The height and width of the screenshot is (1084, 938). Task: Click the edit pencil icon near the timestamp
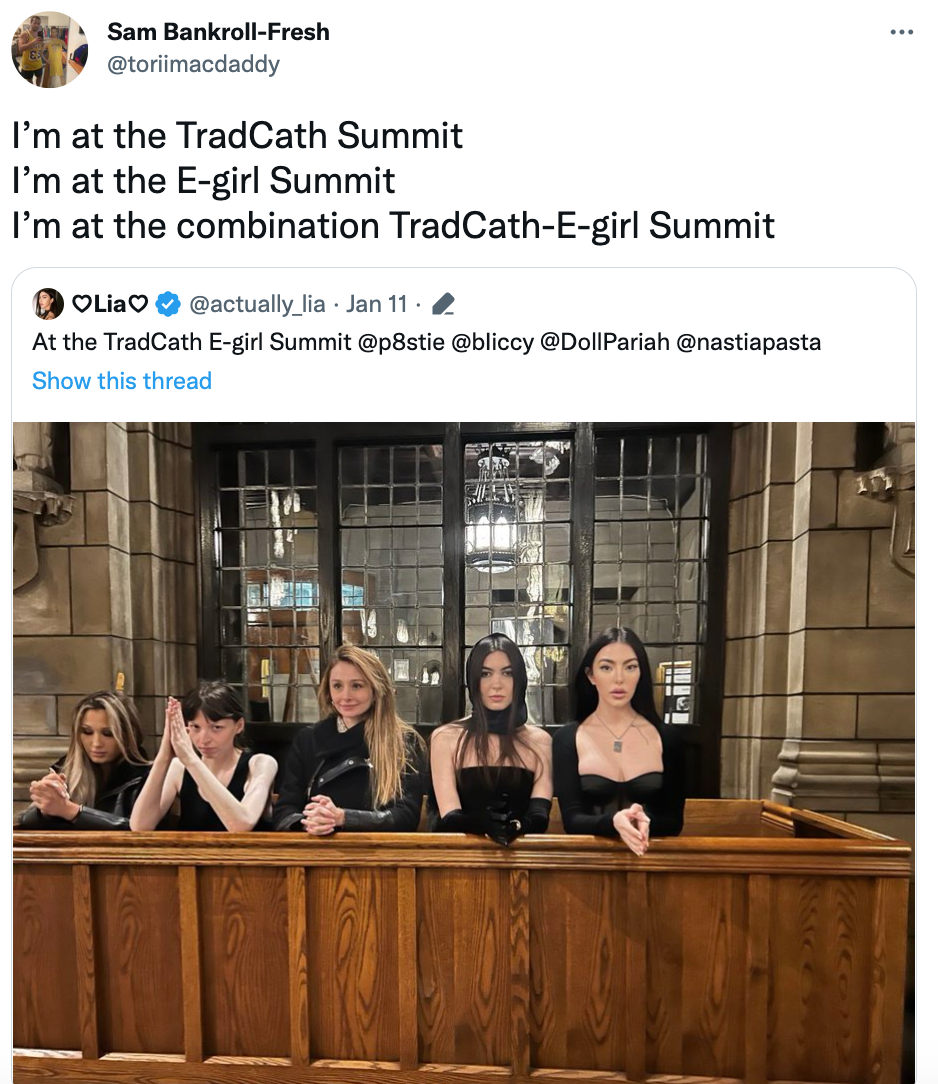[442, 303]
